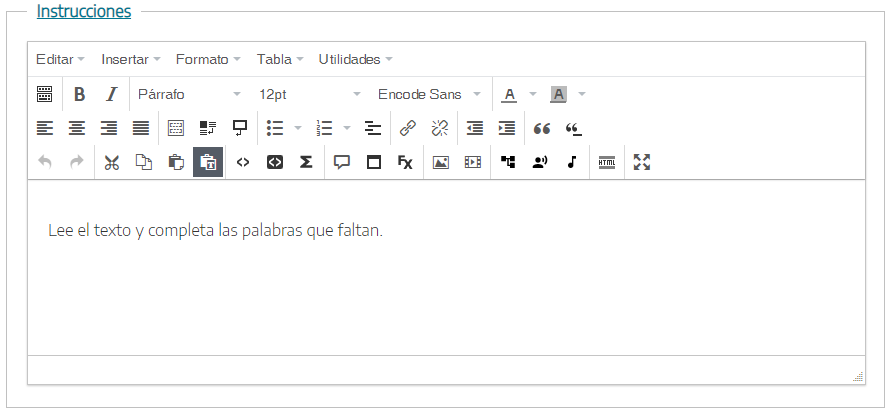This screenshot has height=413, width=893.
Task: Expand numbered list style options
Action: point(347,128)
